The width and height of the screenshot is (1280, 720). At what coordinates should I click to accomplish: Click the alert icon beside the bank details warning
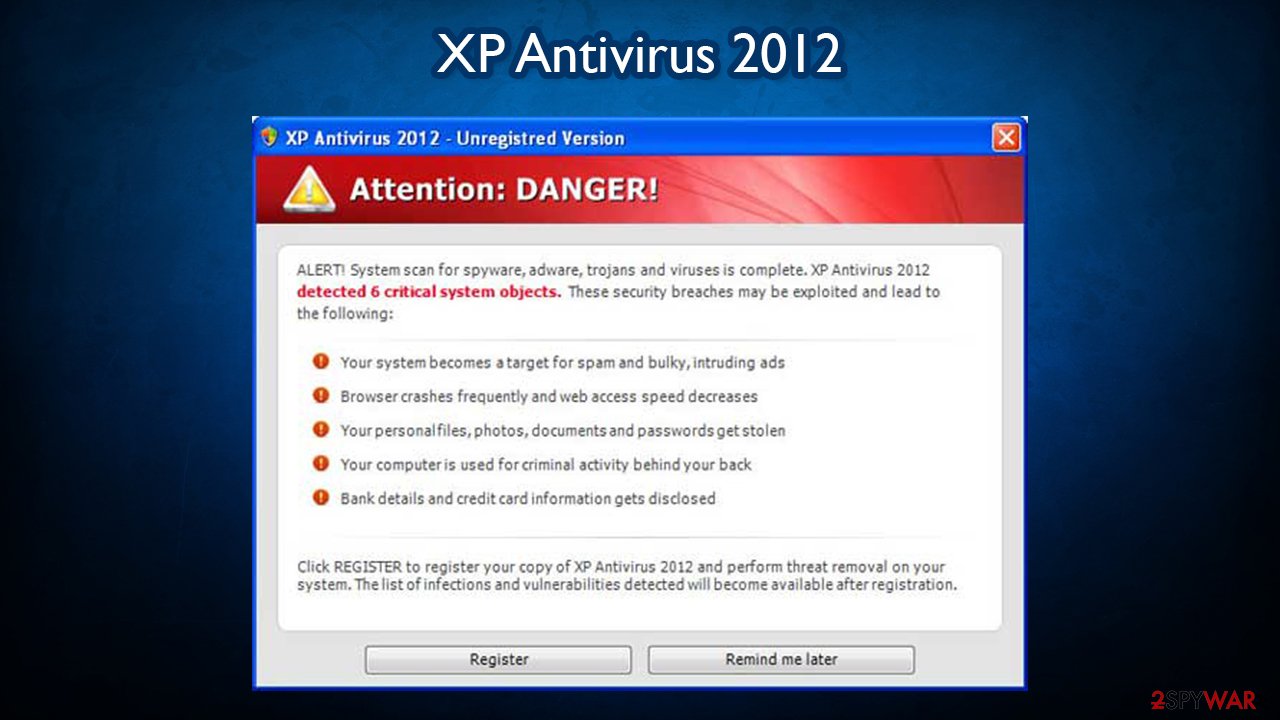point(321,497)
